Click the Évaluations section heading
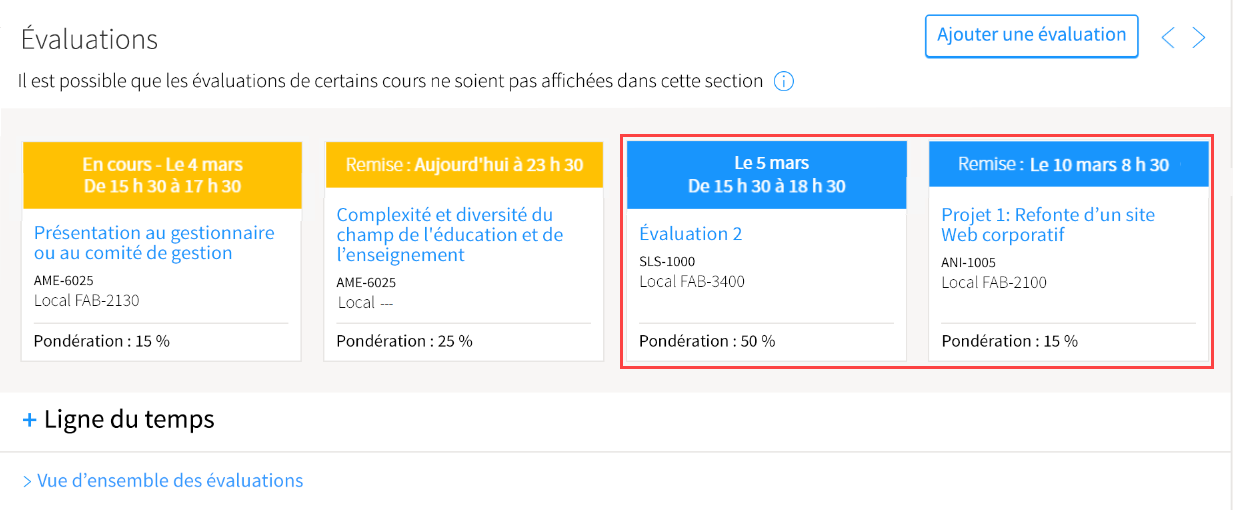 coord(90,40)
